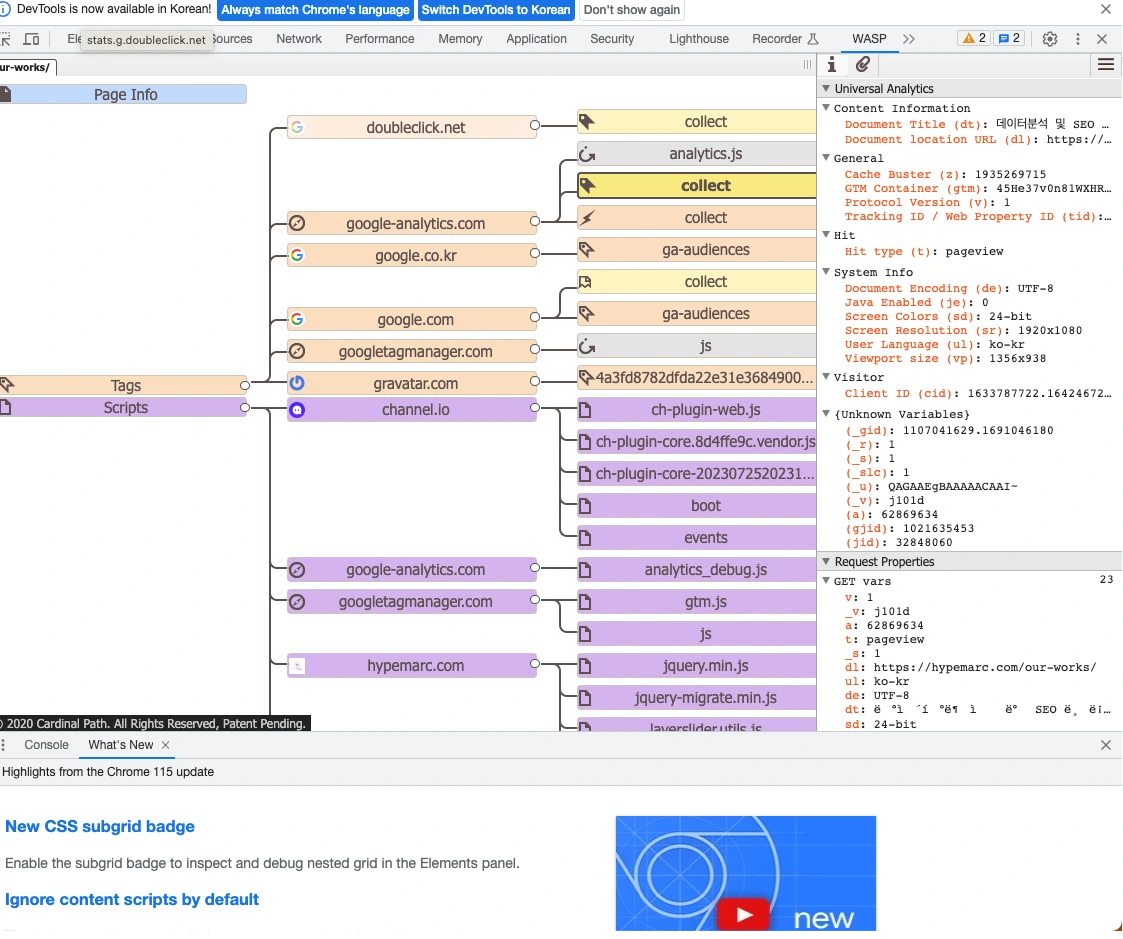Collapse the Universal Analytics section

[x=826, y=89]
